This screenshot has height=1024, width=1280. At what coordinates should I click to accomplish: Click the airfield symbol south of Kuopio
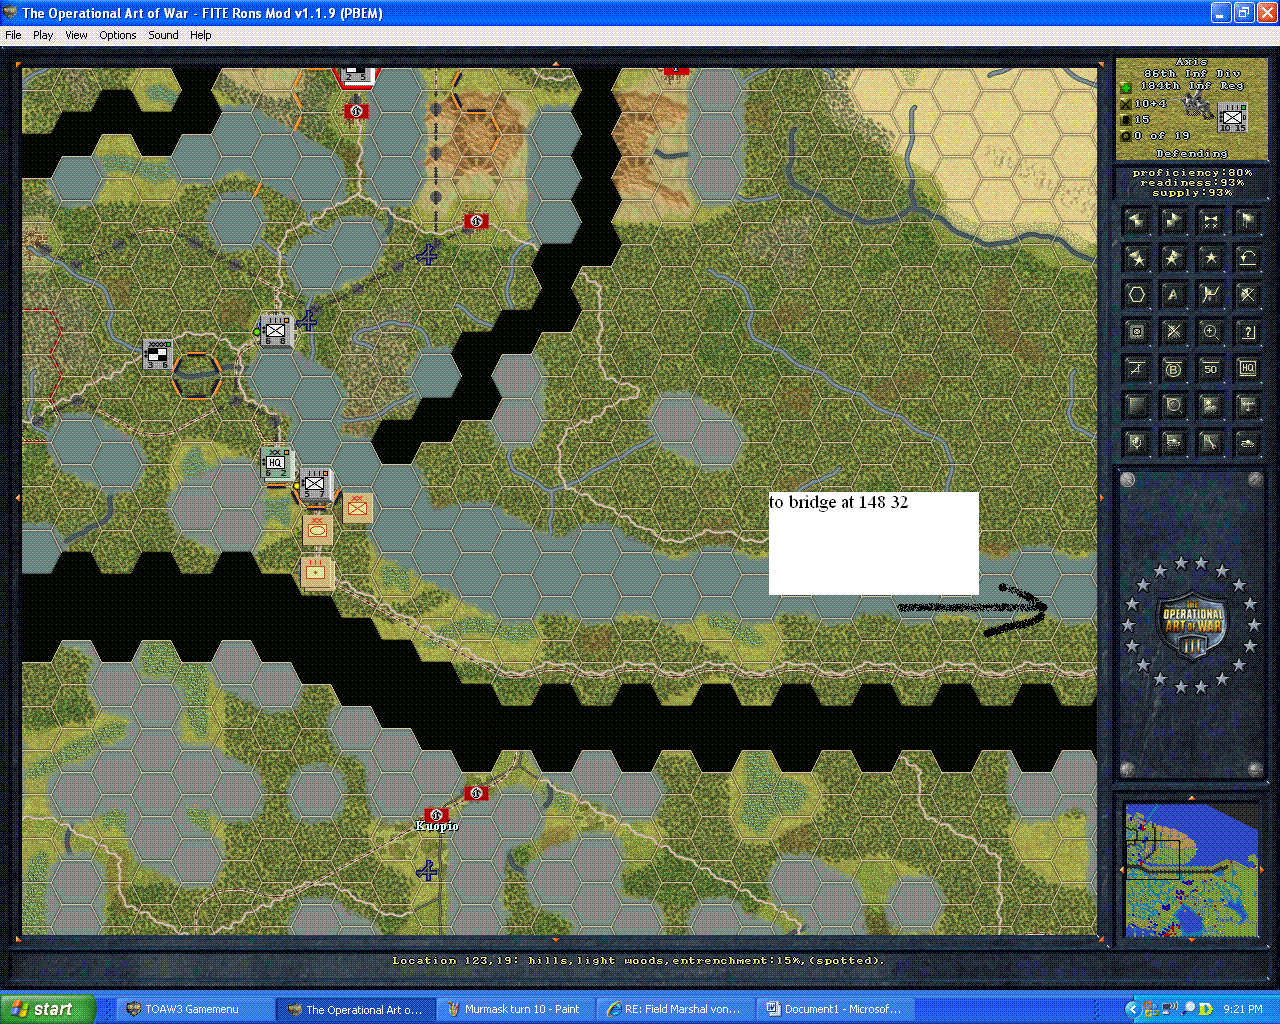click(x=428, y=871)
